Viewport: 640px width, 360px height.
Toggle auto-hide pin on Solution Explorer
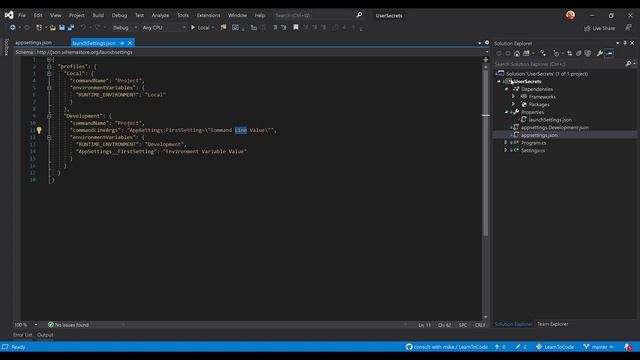(625, 43)
